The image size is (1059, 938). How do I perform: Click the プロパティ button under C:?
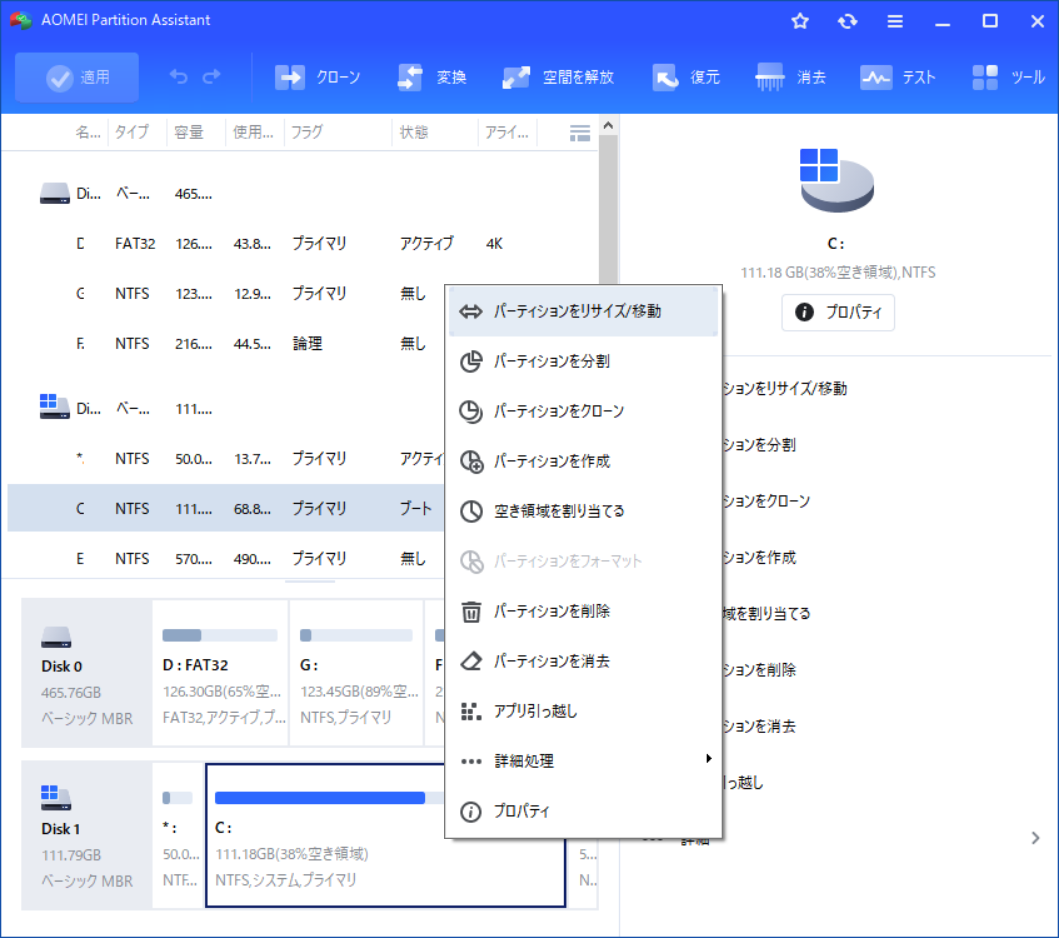[838, 312]
